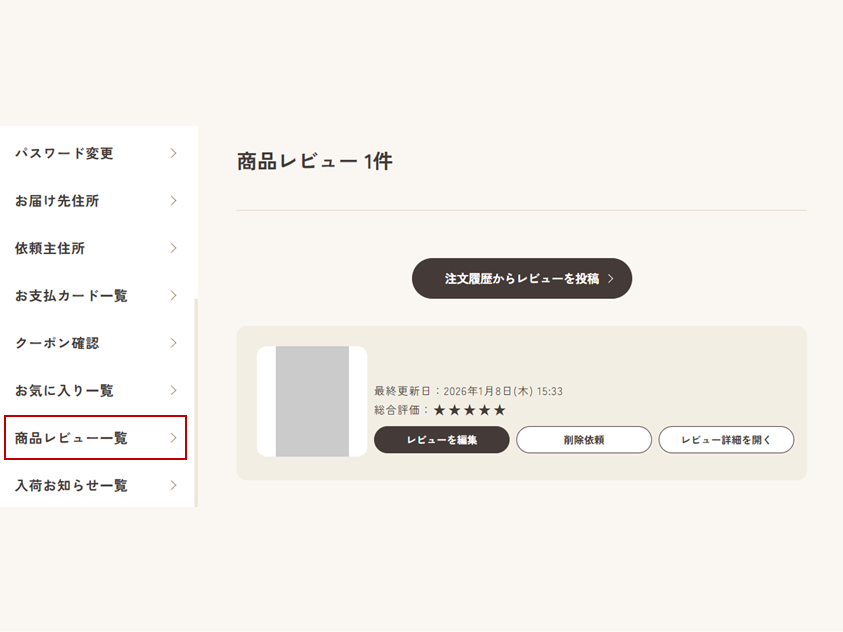Screen dimensions: 843x632
Task: Open クーポン確認 from the sidebar
Action: 57,343
